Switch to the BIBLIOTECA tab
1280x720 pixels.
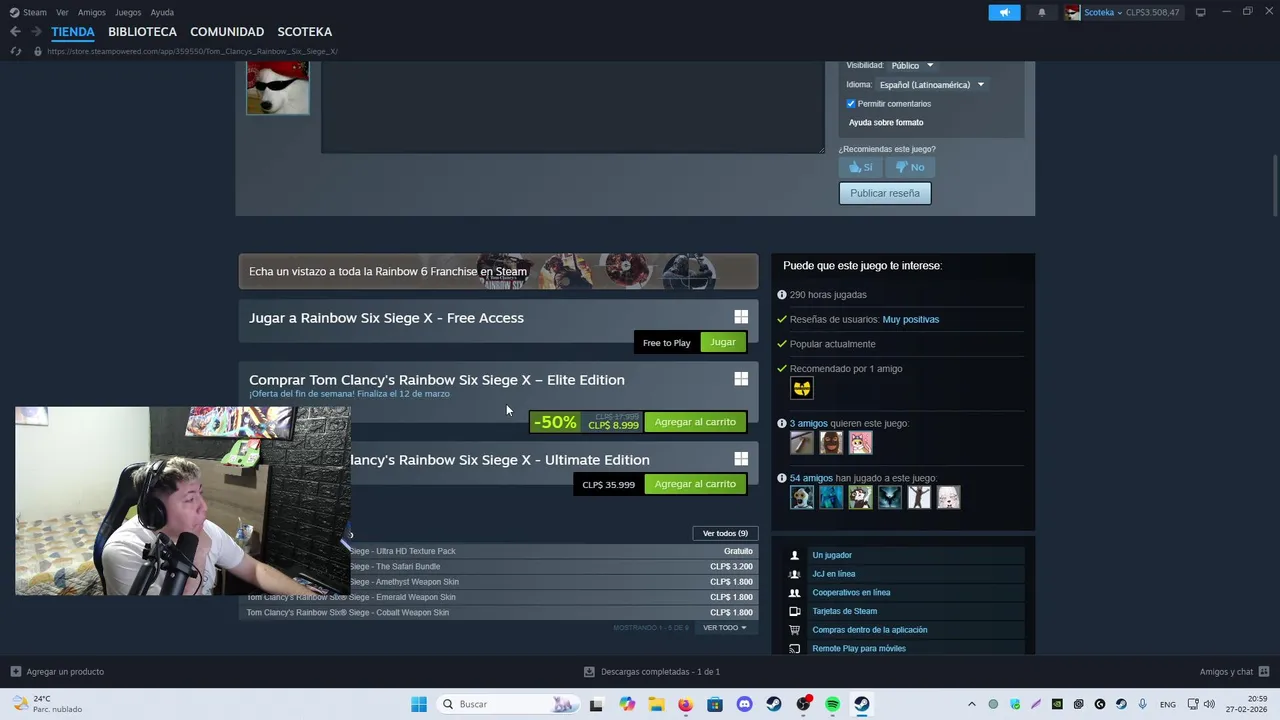tap(142, 32)
